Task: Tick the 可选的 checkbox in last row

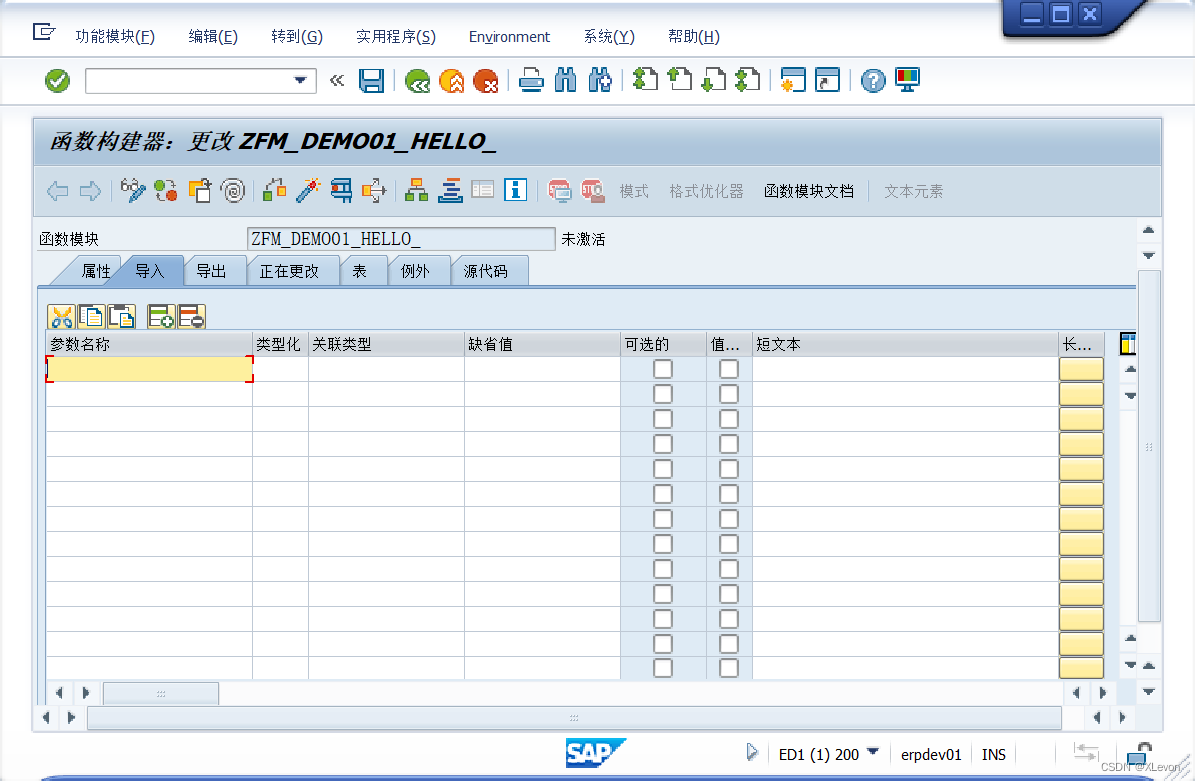Action: point(663,668)
